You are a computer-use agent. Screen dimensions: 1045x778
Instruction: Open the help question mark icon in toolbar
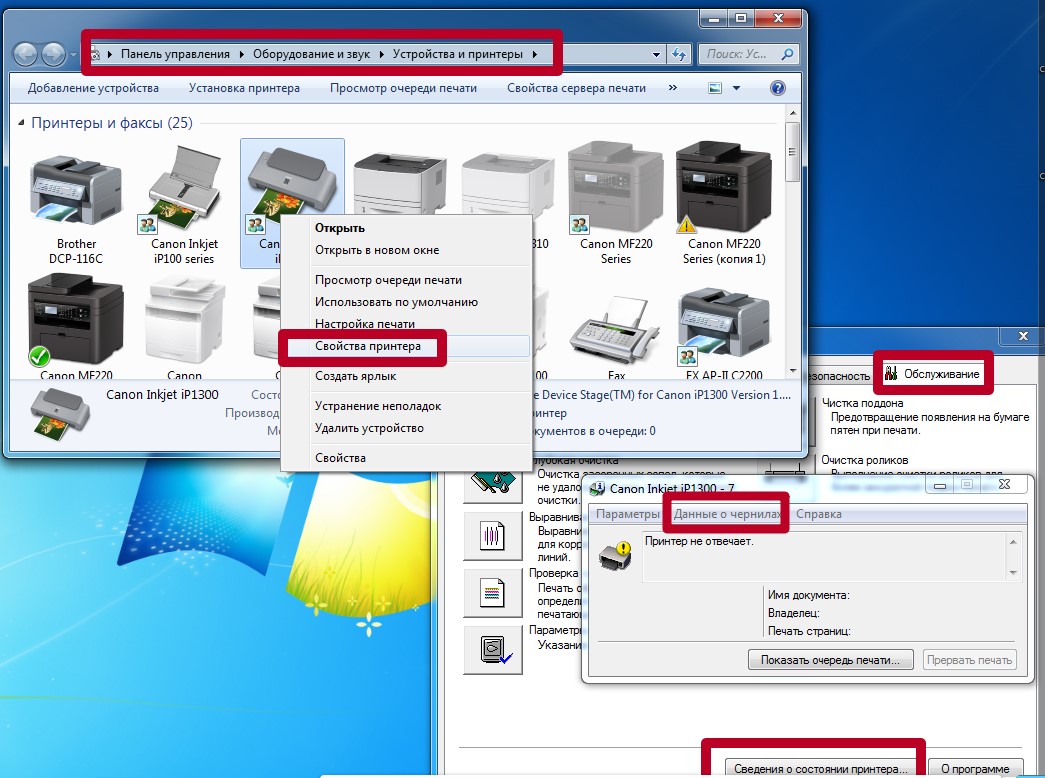tap(775, 88)
